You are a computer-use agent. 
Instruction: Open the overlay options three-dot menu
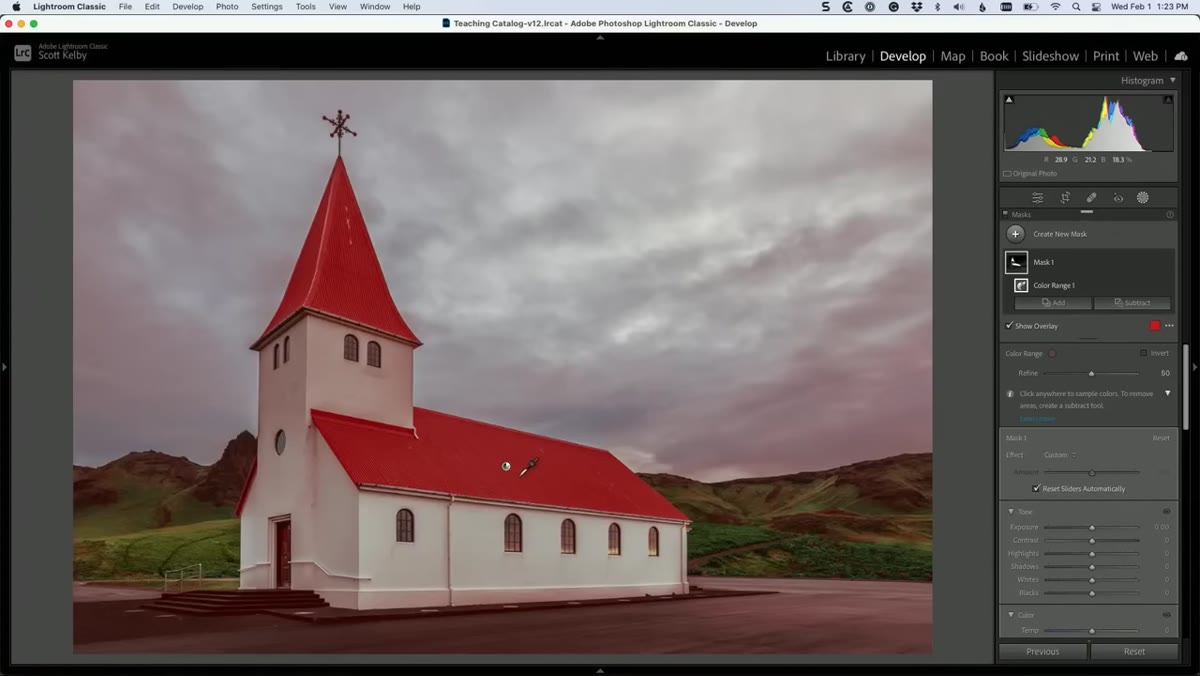coord(1169,326)
